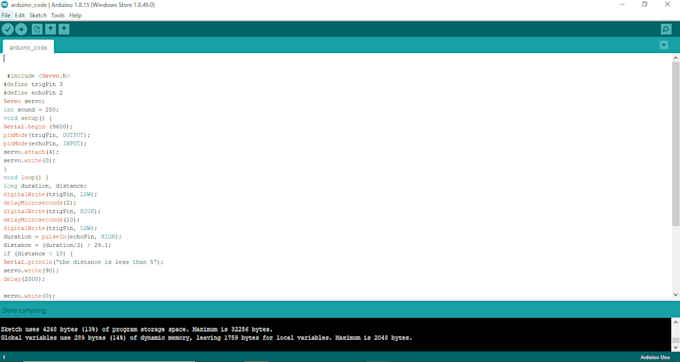Click the 'delayMicroseconds(2);' line

40,203
